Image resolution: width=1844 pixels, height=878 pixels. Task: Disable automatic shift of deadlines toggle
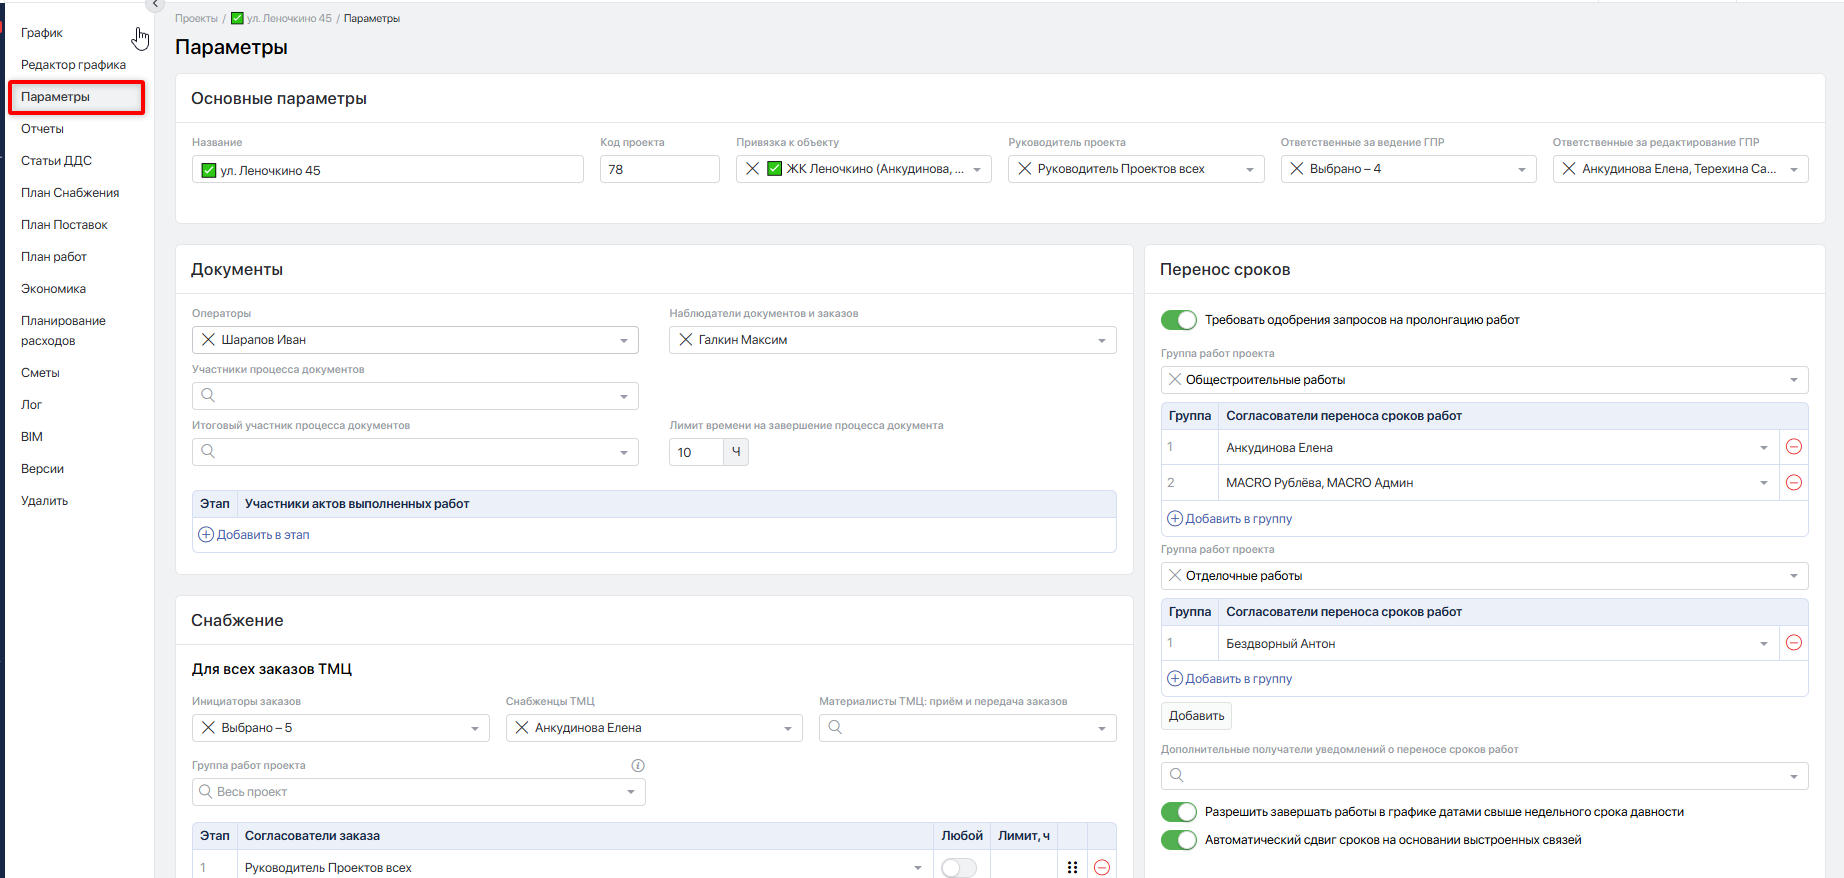click(x=1178, y=840)
